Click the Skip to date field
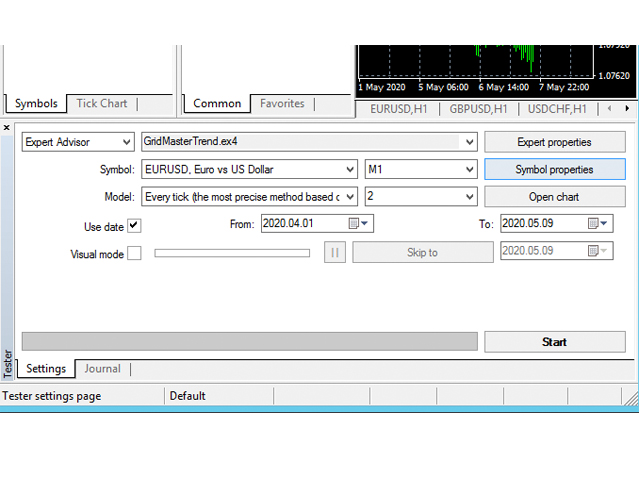Screen dimensions: 640x480 (x=557, y=251)
